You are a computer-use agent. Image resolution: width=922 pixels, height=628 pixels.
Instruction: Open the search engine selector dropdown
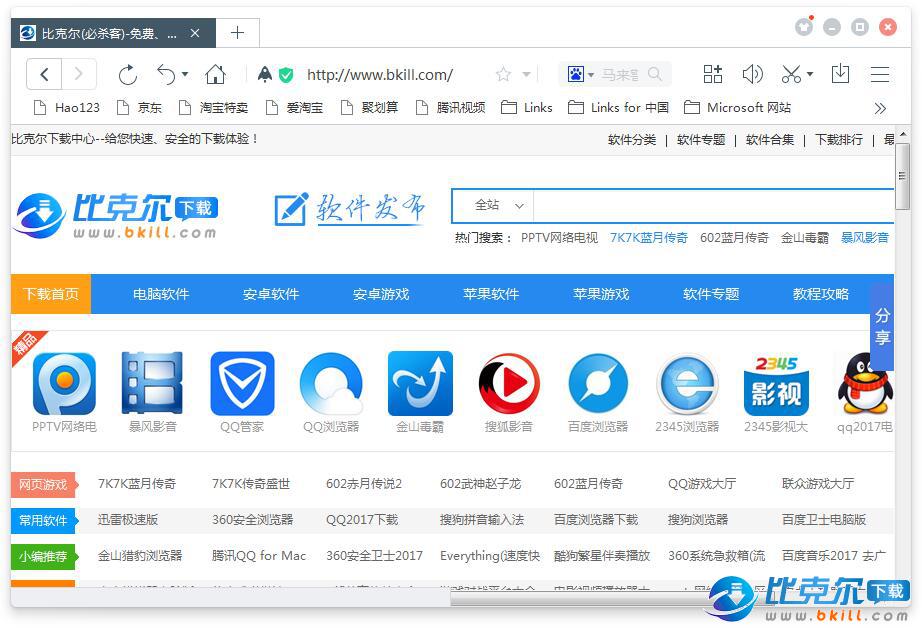coord(591,75)
